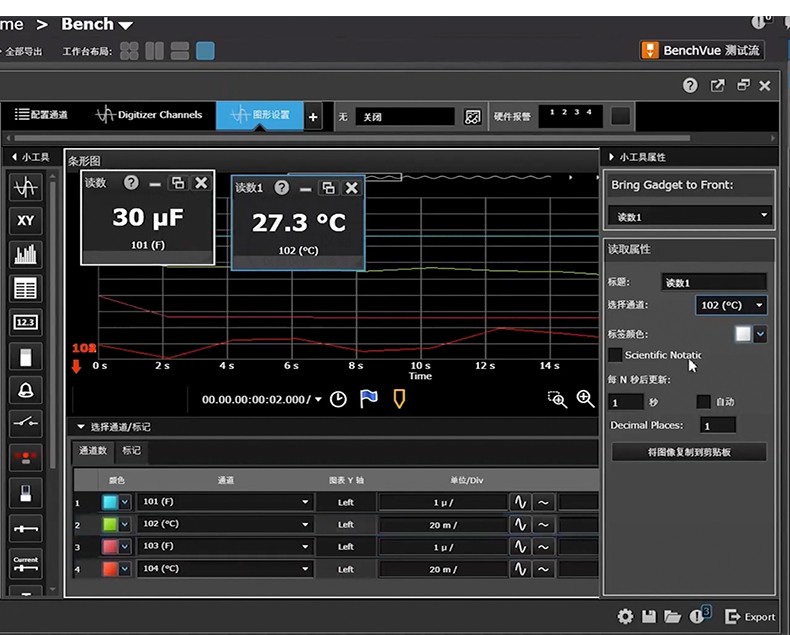Click the clock time icon below chart

coord(339,399)
